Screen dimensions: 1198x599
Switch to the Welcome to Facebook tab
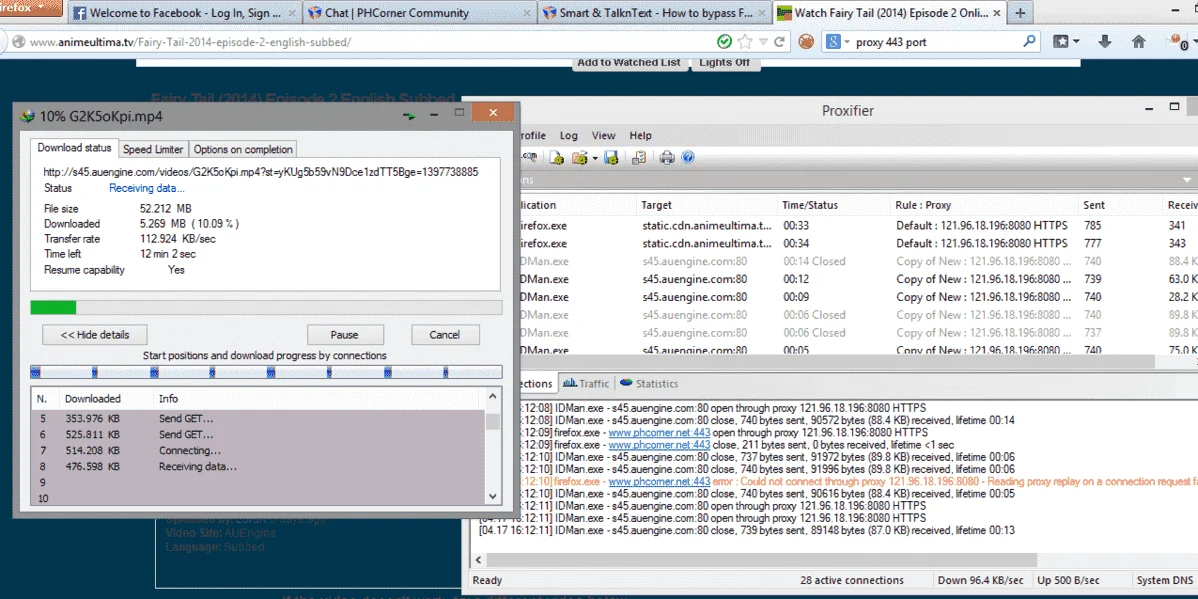pyautogui.click(x=185, y=13)
